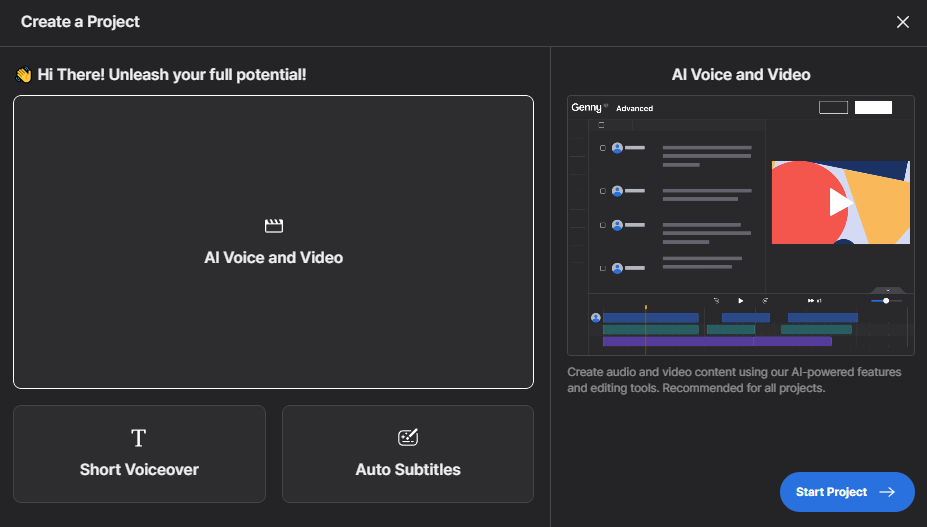Click the white play triangle on the preview video
Screen dimensions: 927x527
840,202
